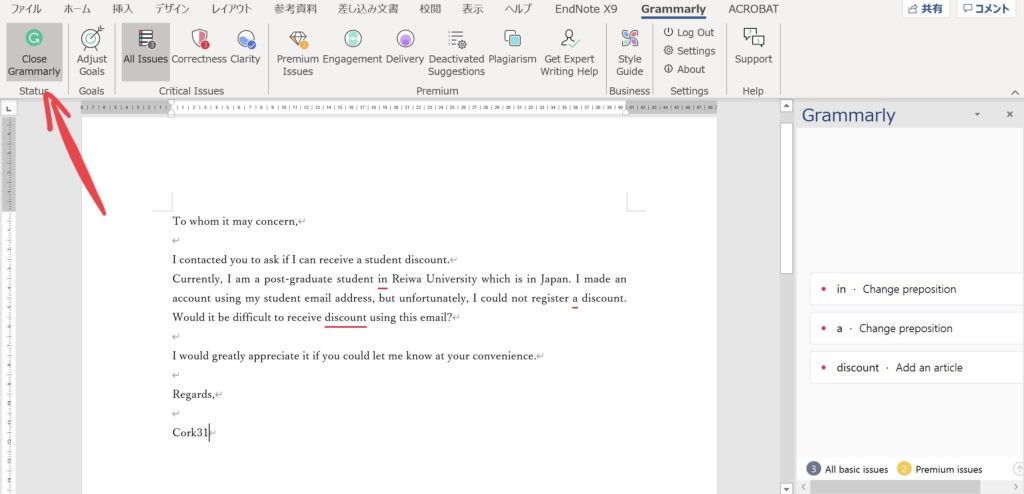This screenshot has width=1024, height=494.
Task: Click Get Expert Writing Help
Action: (569, 52)
